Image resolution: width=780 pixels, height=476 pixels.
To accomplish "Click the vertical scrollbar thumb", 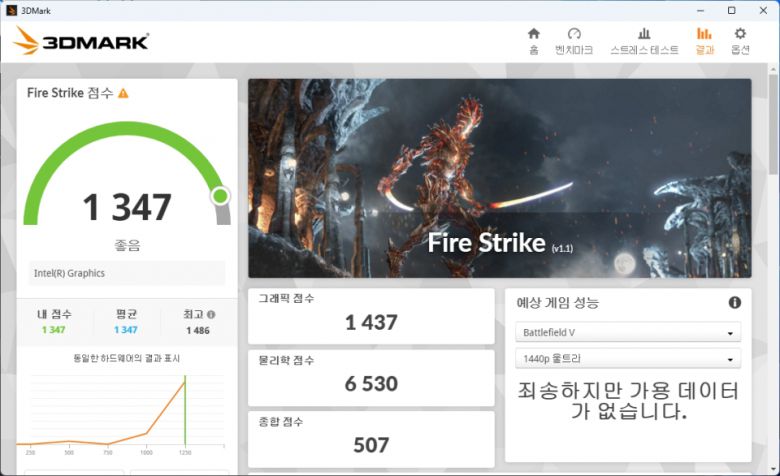I will pyautogui.click(x=774, y=124).
